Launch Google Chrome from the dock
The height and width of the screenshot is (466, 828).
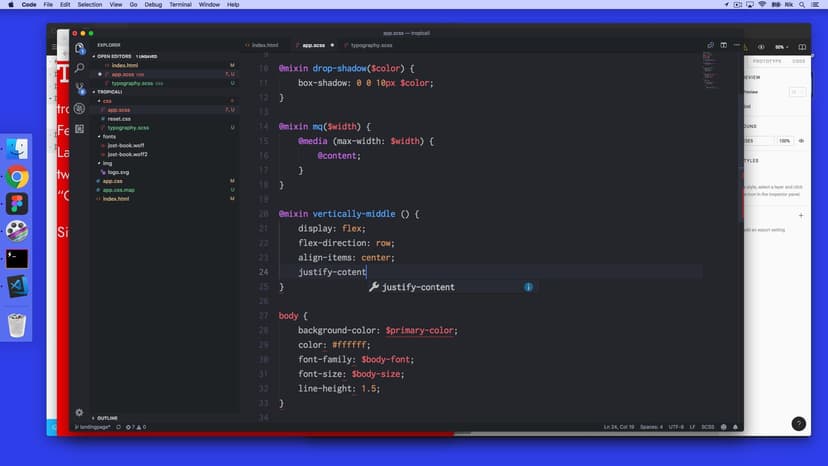pyautogui.click(x=17, y=177)
